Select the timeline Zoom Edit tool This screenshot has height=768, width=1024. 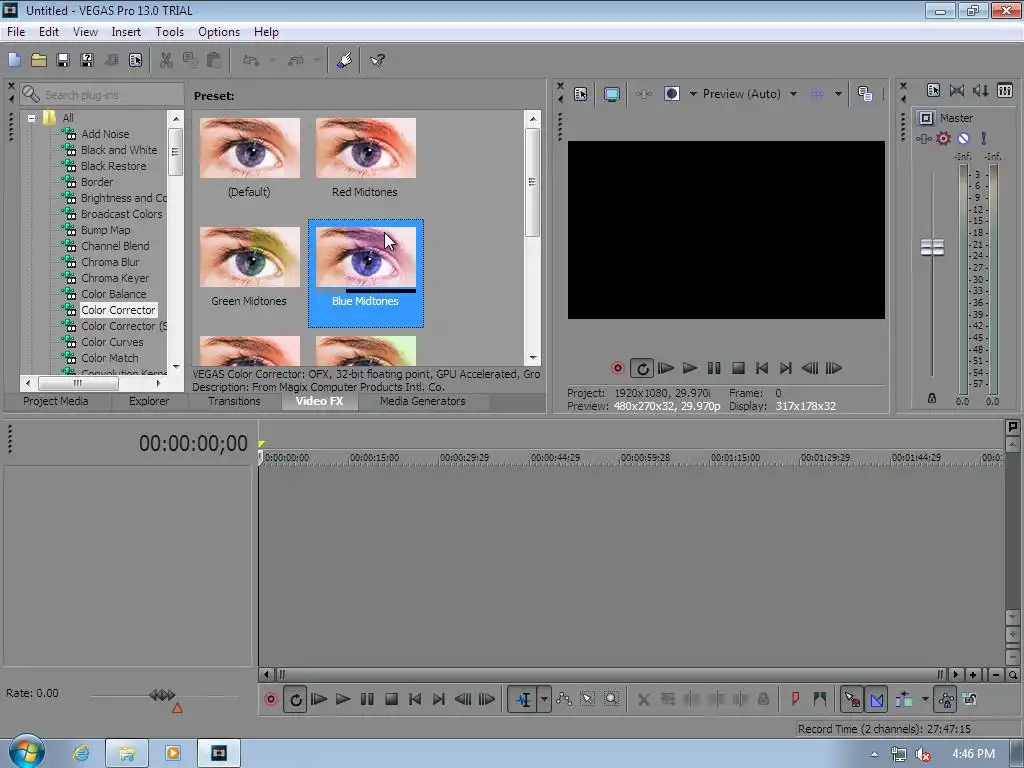click(x=611, y=699)
